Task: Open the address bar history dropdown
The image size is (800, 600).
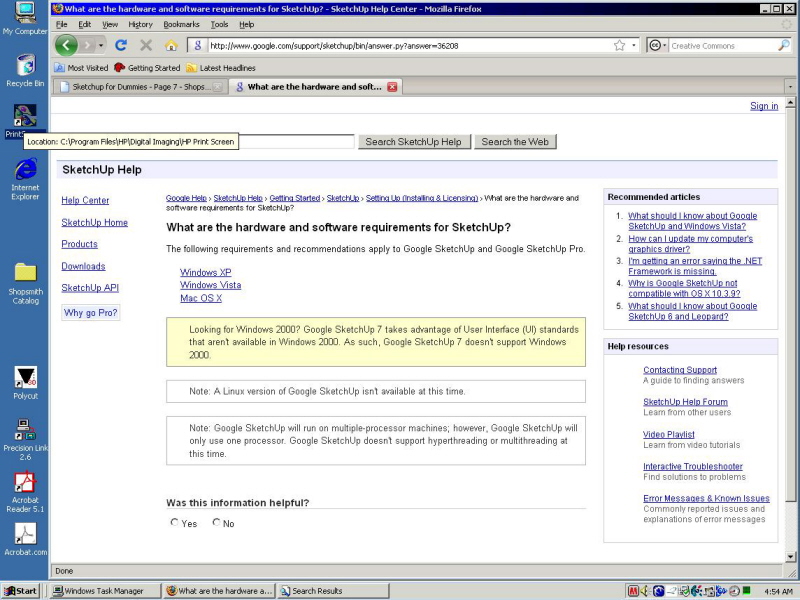Action: [x=634, y=45]
